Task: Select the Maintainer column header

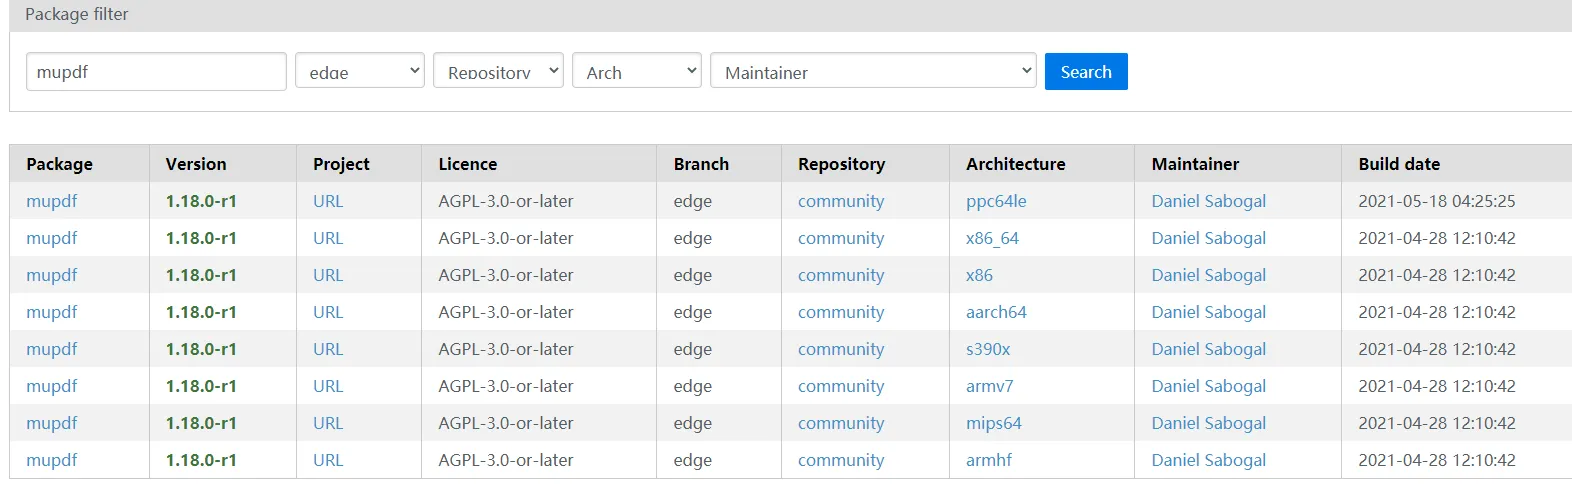Action: 1195,164
